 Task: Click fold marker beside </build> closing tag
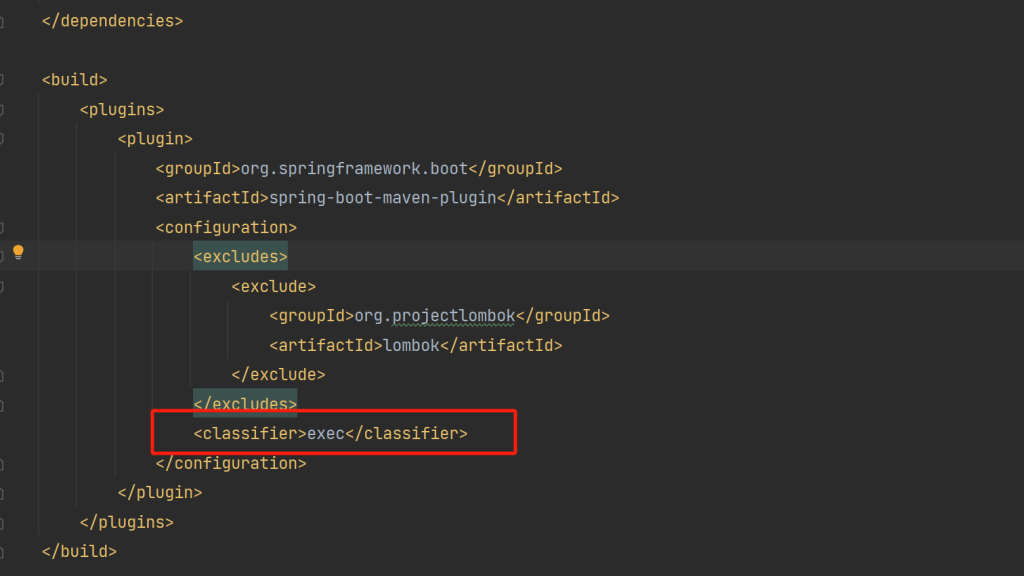(2, 551)
